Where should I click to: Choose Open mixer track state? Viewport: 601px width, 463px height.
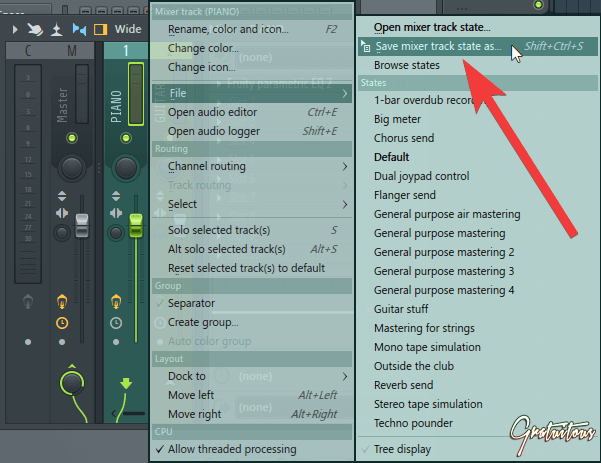tap(478, 27)
